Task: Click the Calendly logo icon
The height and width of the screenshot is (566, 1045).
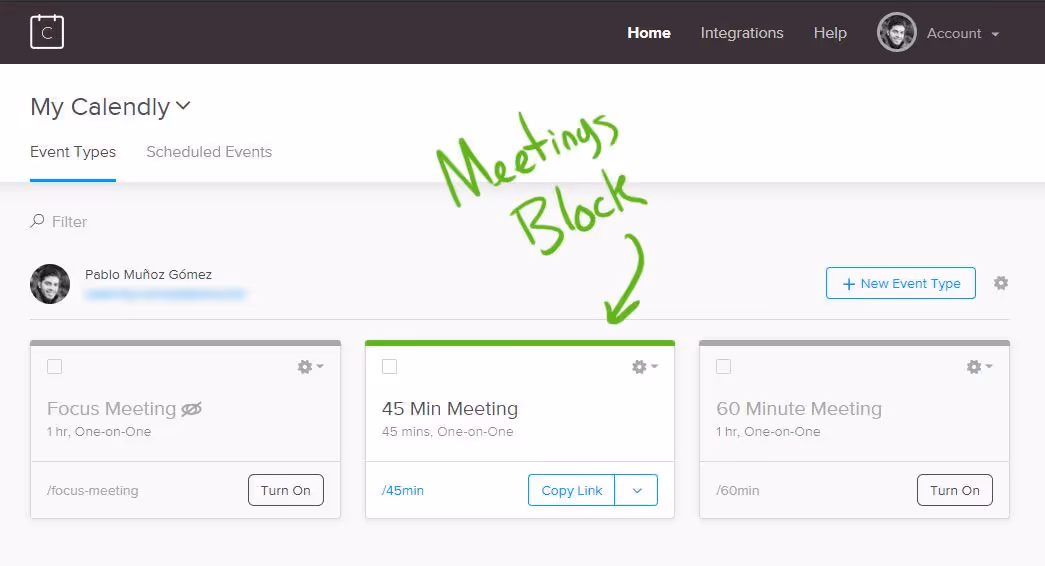Action: (x=47, y=31)
